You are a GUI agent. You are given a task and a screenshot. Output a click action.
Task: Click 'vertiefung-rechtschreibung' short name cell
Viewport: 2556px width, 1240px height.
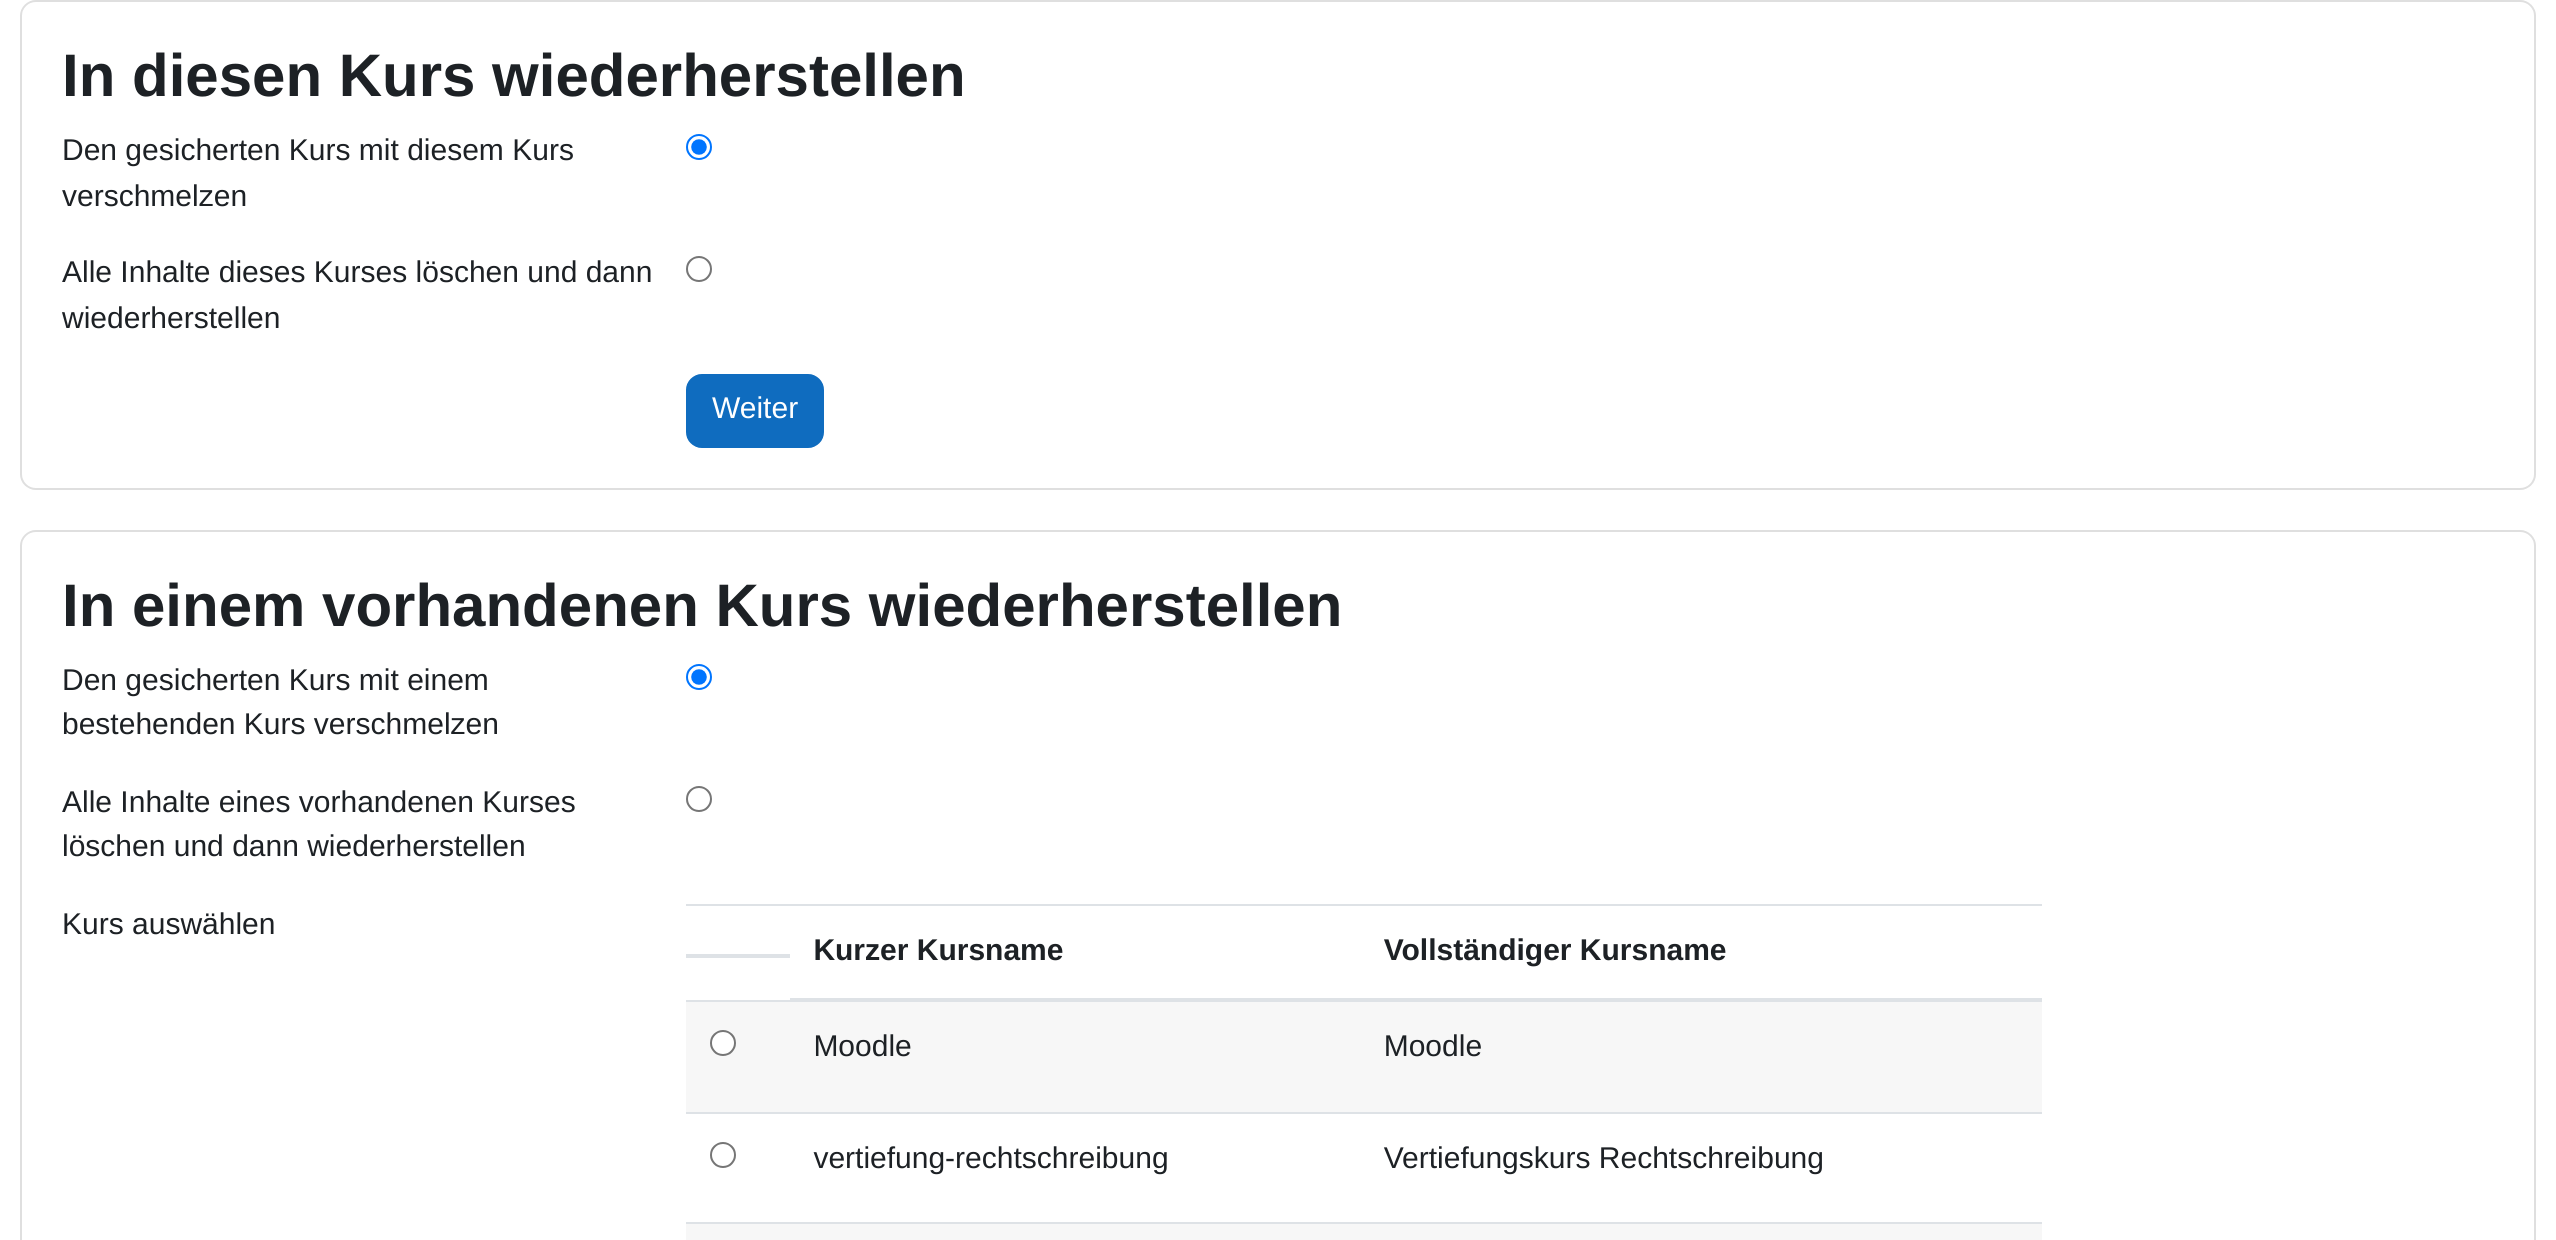[991, 1158]
